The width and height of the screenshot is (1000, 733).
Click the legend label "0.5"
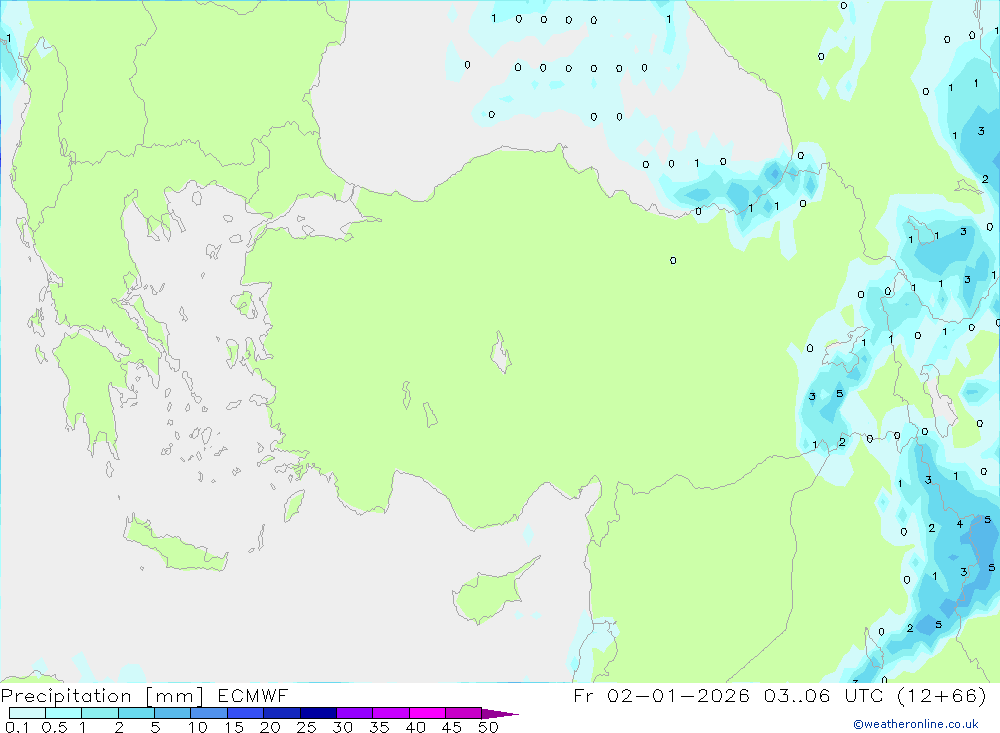tap(54, 727)
